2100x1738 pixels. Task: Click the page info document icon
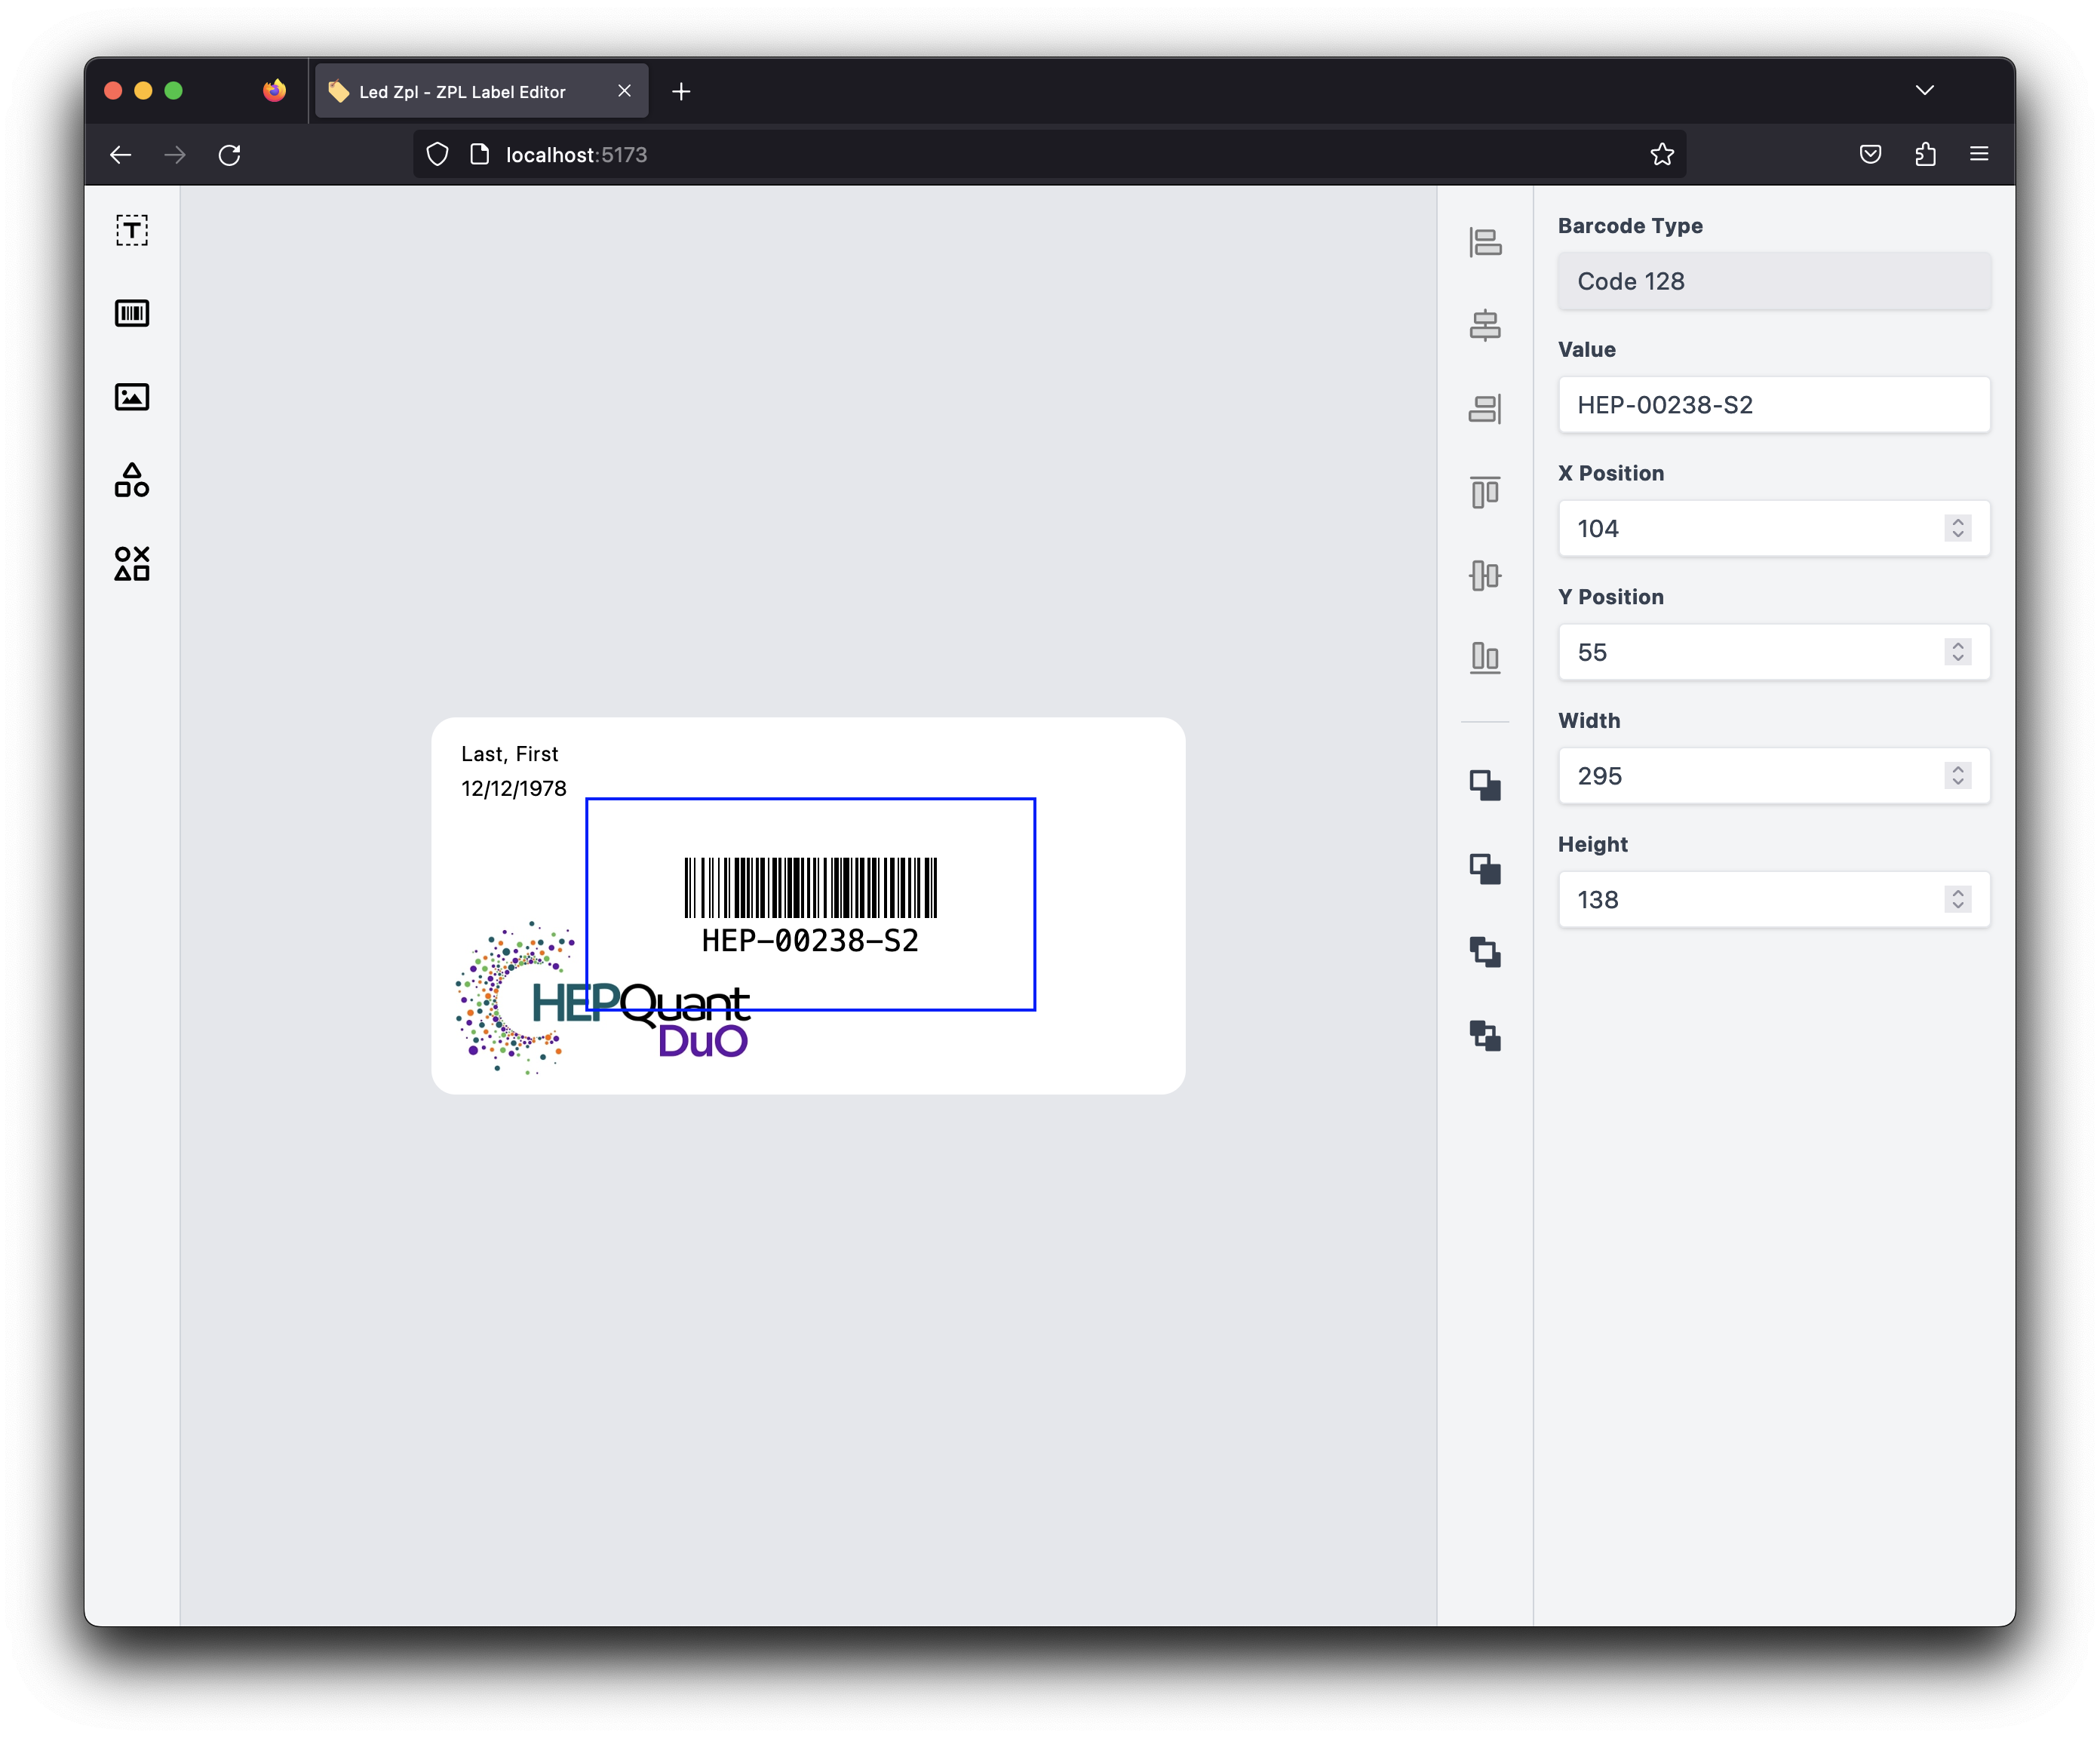[x=480, y=154]
